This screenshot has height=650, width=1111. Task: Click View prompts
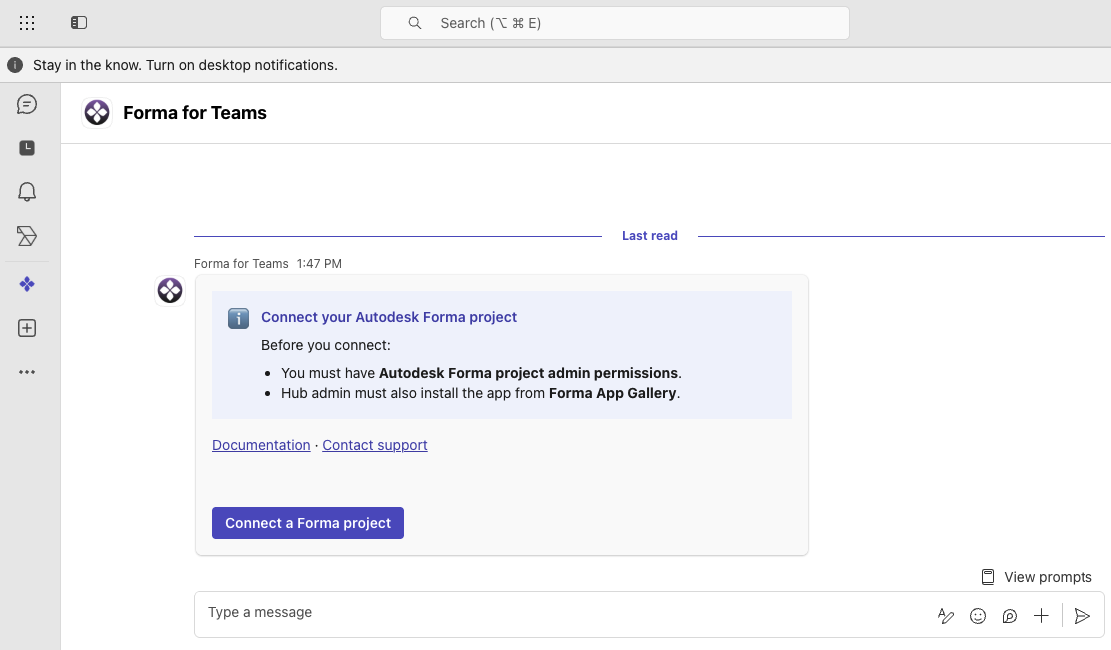[x=1037, y=577]
